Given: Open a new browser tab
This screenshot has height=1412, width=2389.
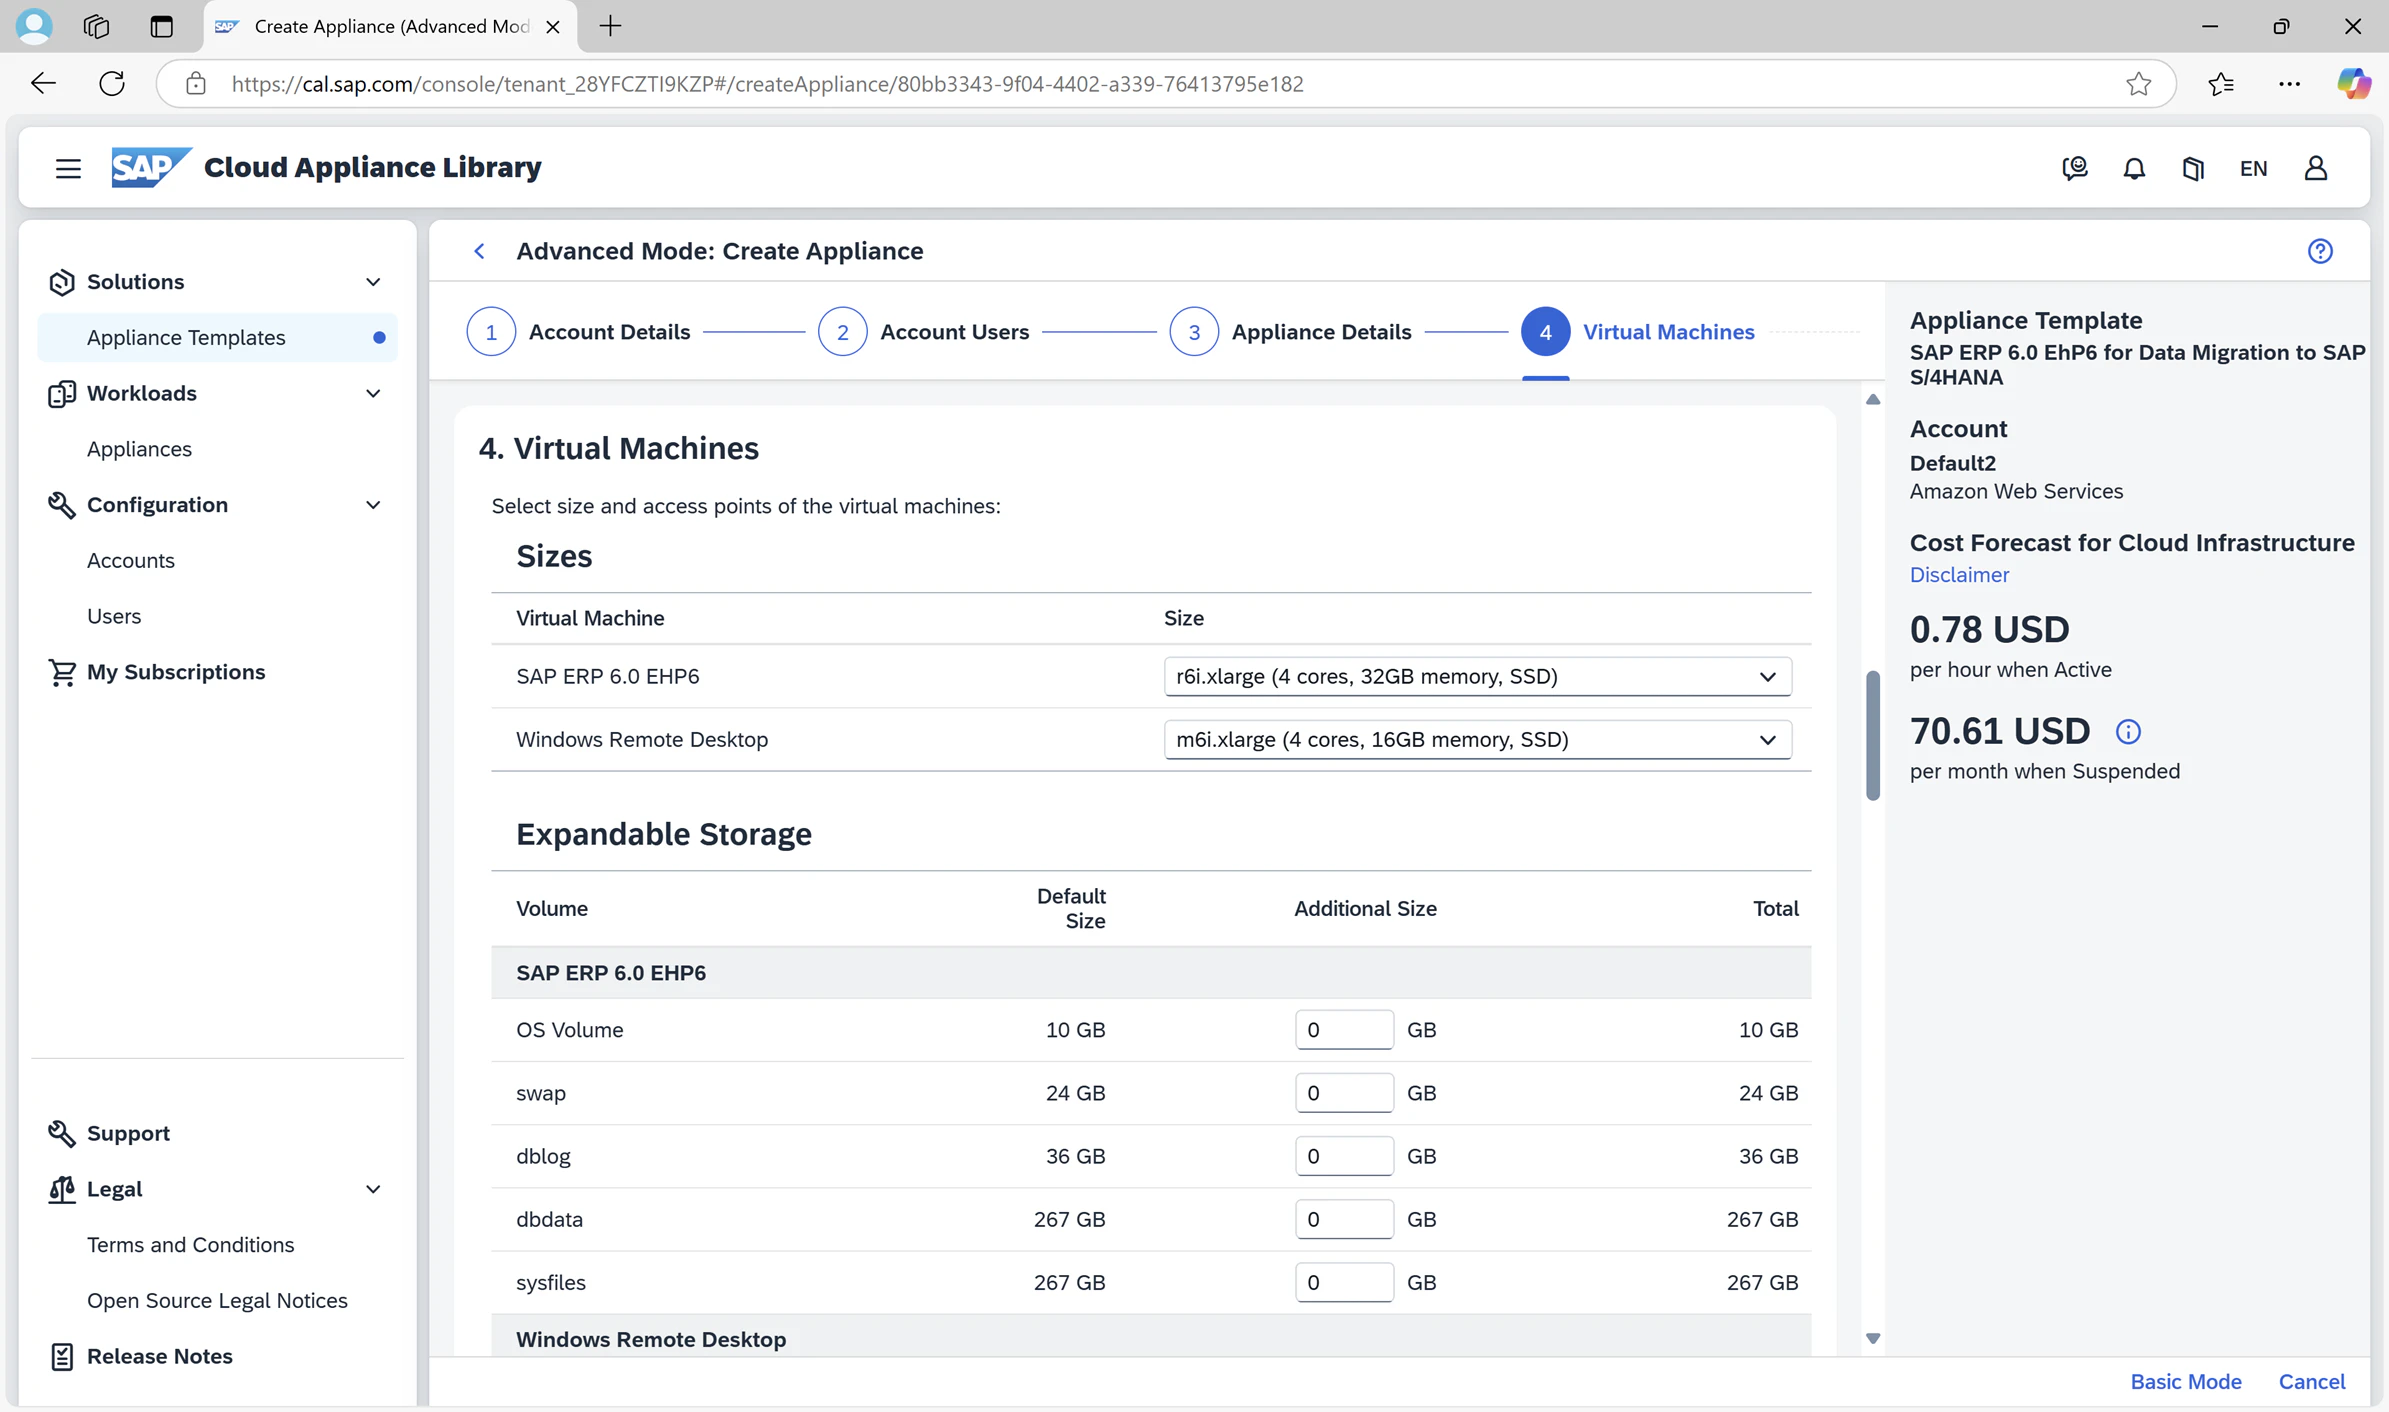Looking at the screenshot, I should click(x=610, y=26).
